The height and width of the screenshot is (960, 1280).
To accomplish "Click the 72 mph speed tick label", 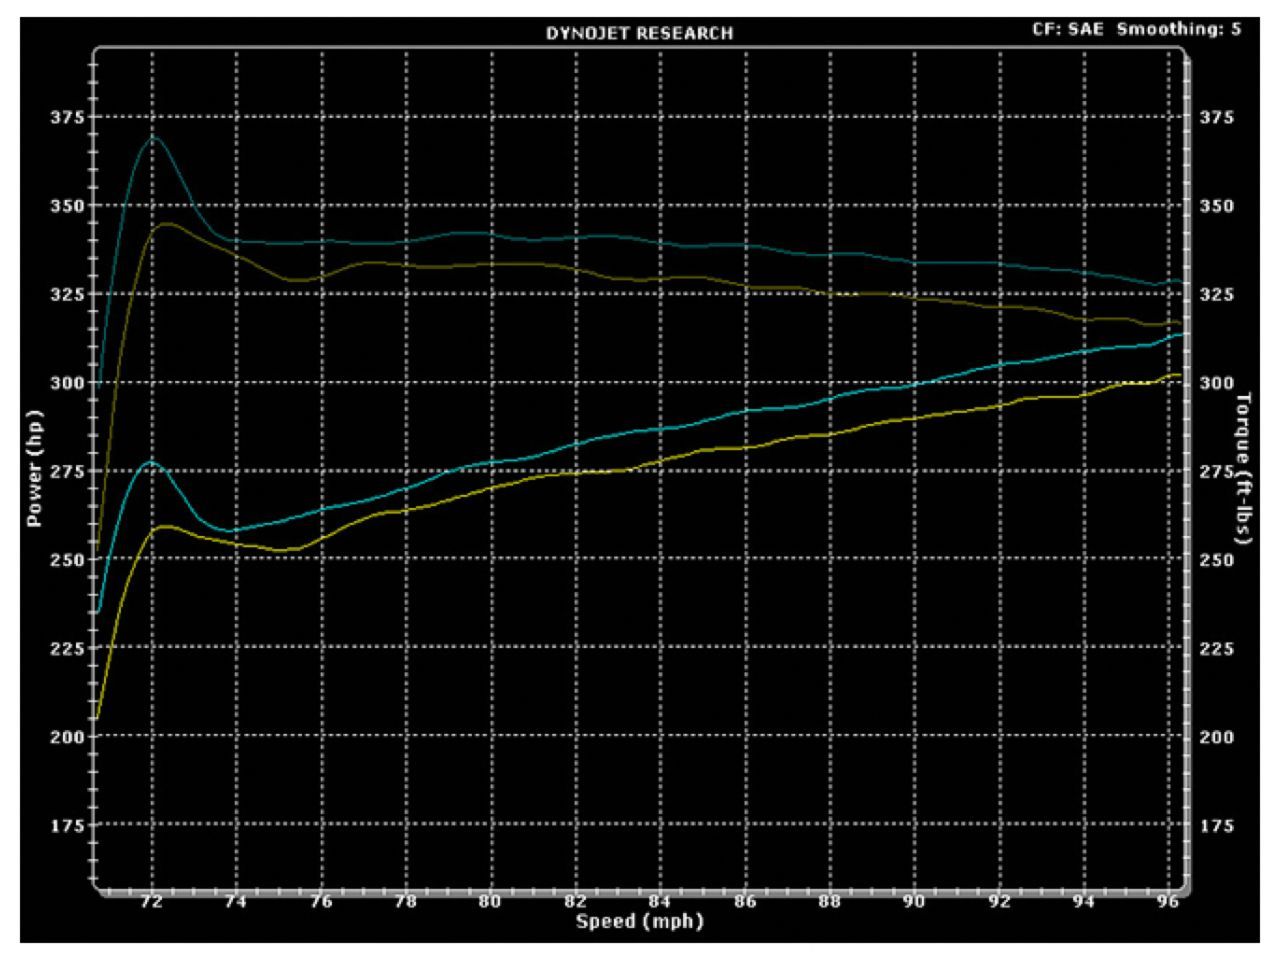I will tap(152, 901).
